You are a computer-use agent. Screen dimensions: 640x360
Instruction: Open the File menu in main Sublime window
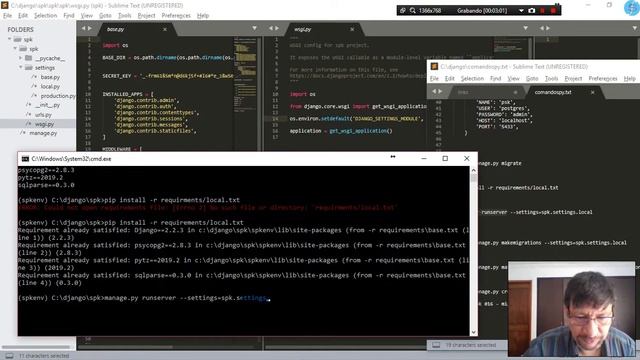click(7, 16)
